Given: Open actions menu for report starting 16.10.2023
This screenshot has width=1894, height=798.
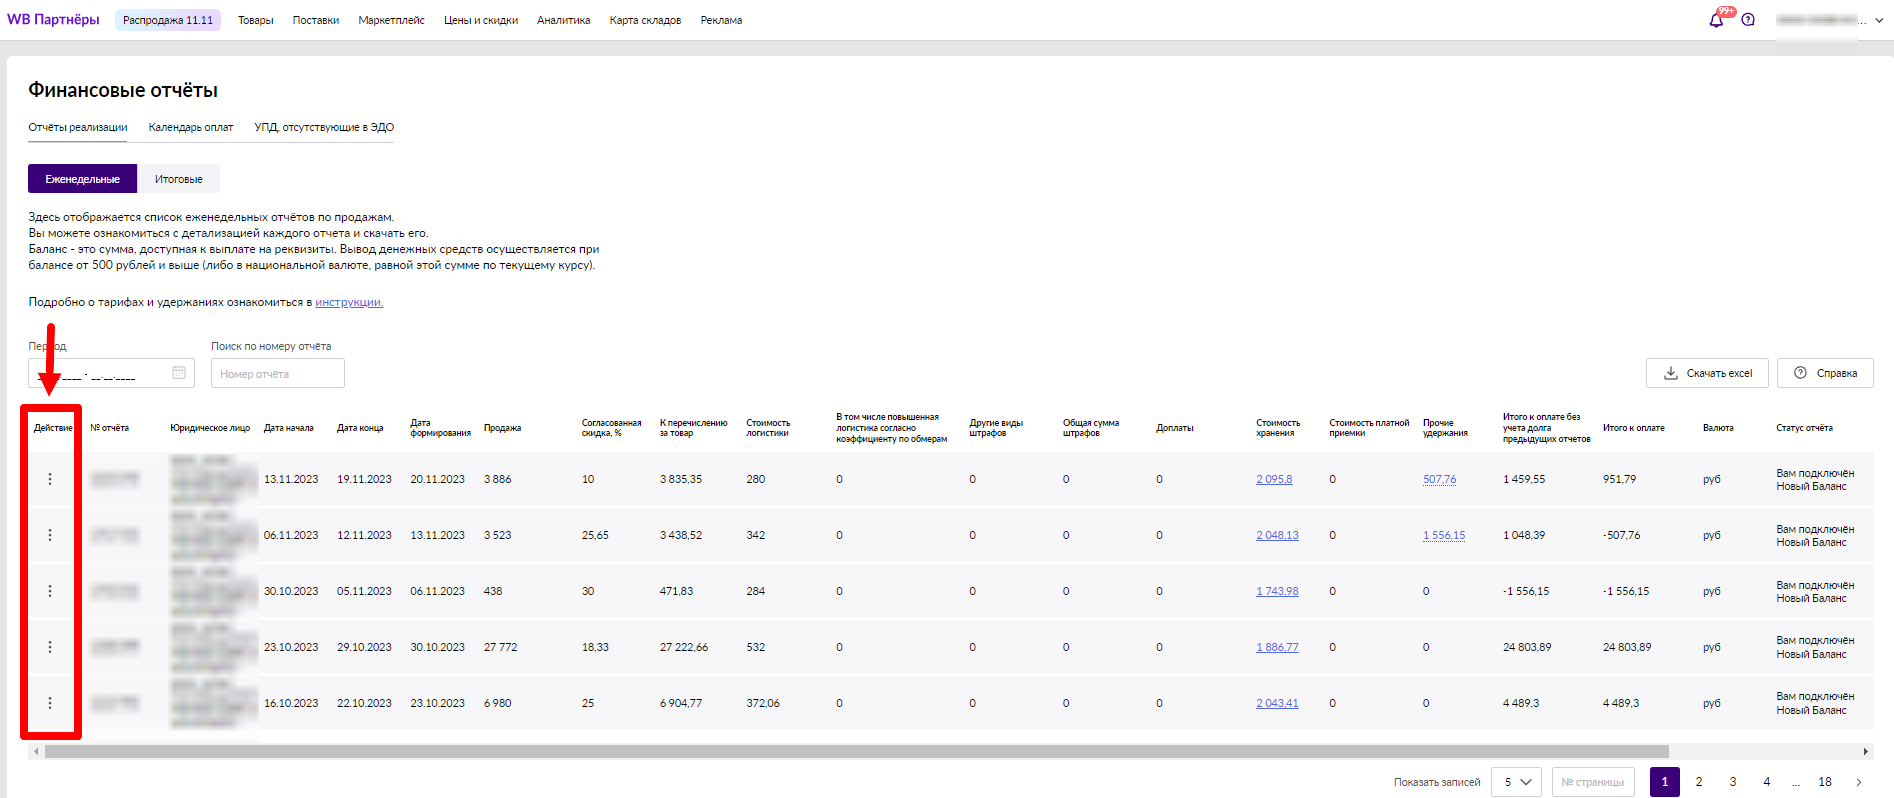Looking at the screenshot, I should pos(50,703).
